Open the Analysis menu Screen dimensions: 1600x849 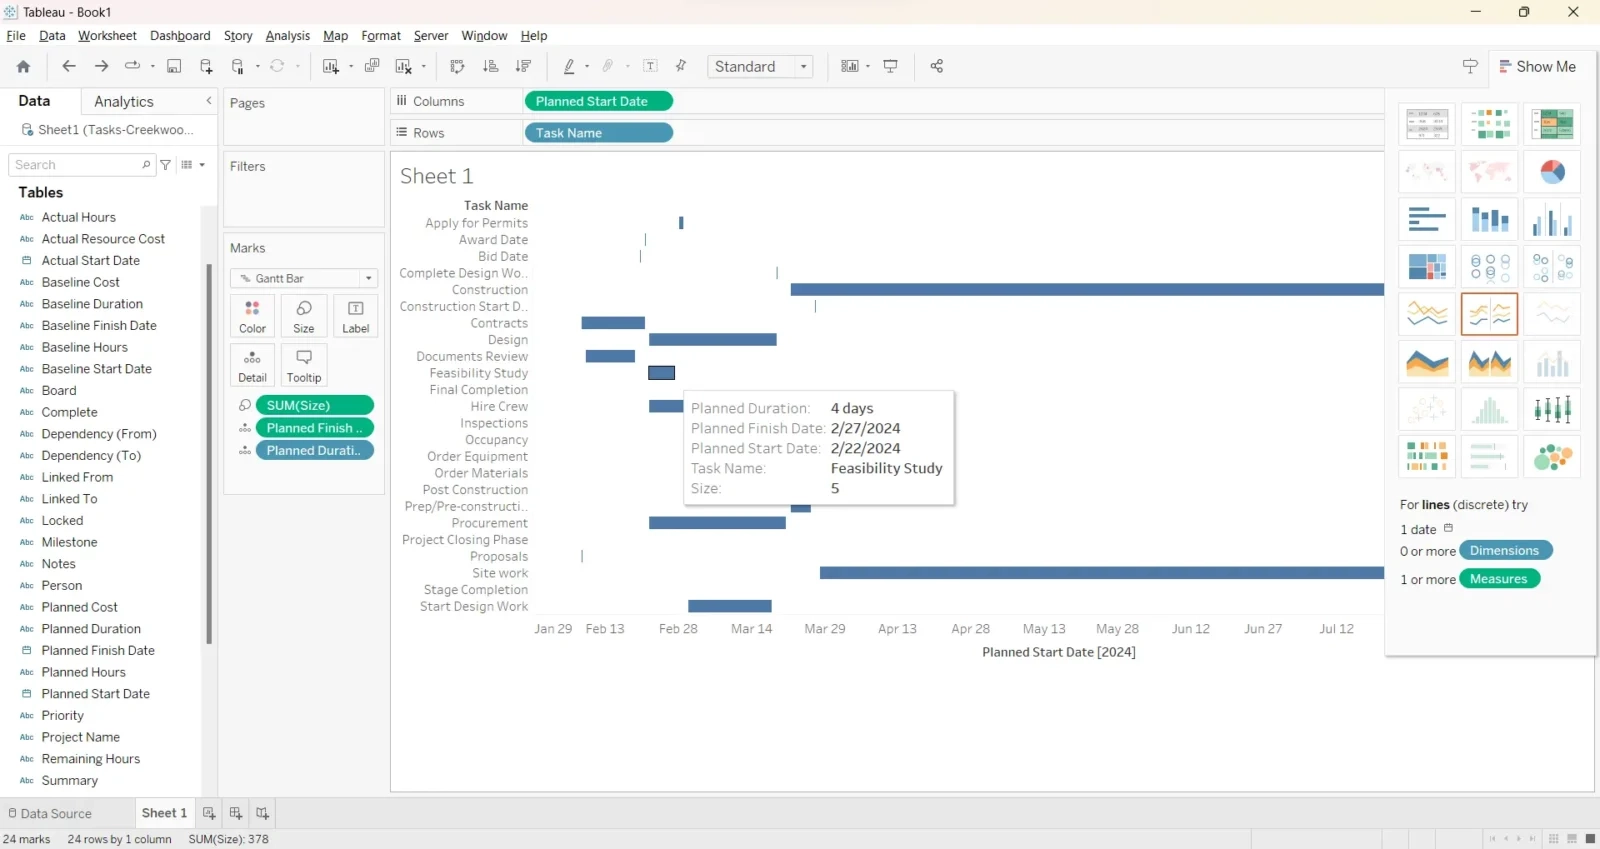click(x=287, y=36)
